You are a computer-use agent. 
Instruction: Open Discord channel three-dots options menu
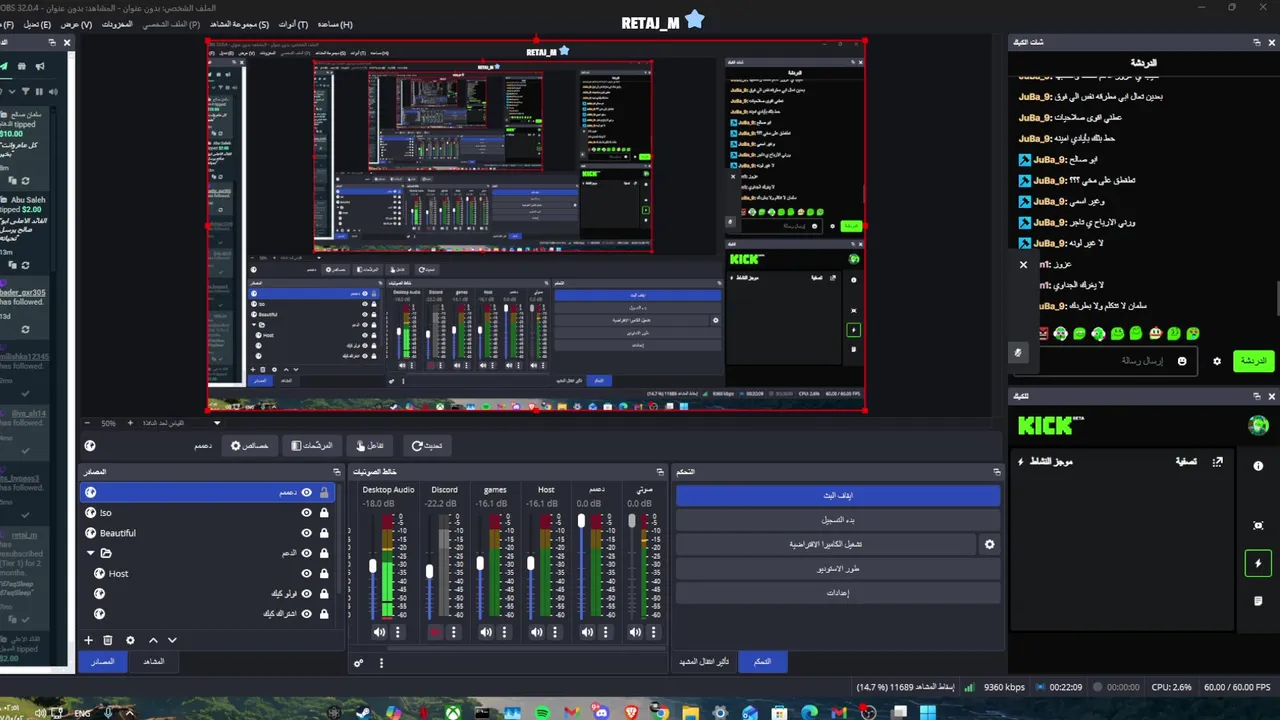[454, 632]
